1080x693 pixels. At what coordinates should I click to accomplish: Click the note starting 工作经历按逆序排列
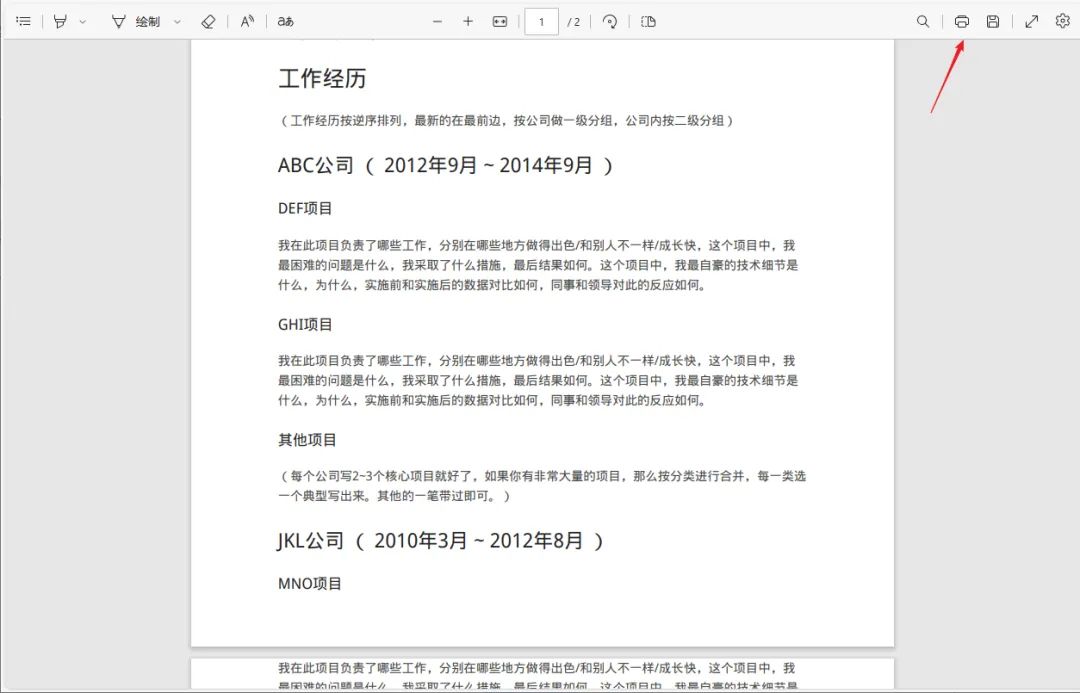pos(506,121)
